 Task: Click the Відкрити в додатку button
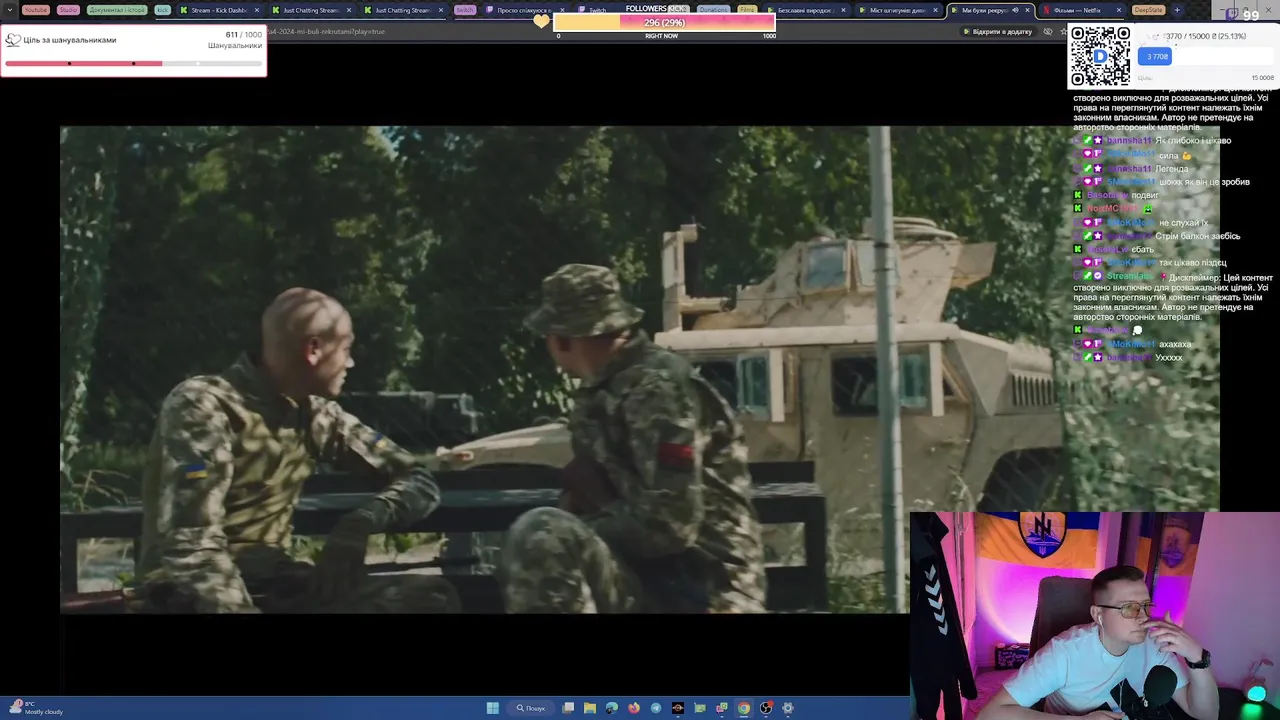997,31
